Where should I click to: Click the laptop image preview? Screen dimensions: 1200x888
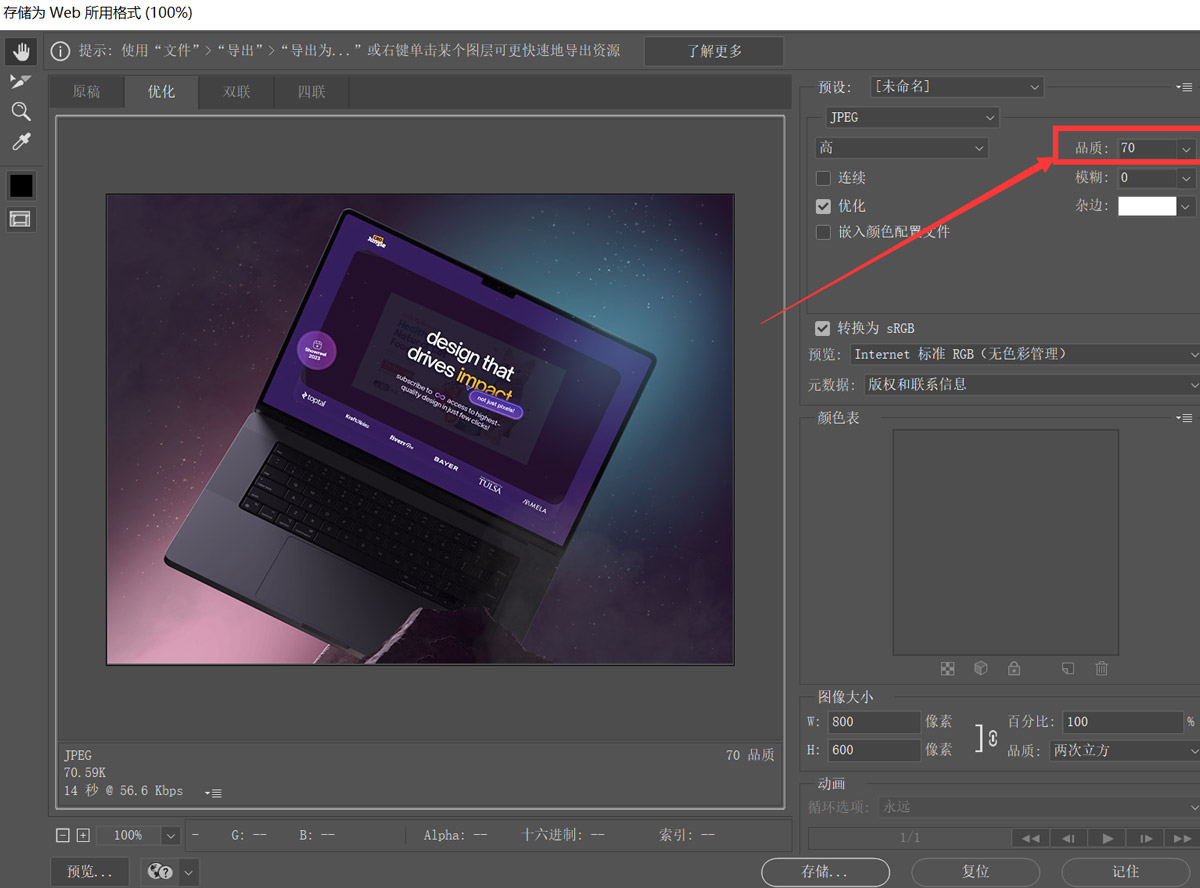coord(420,429)
